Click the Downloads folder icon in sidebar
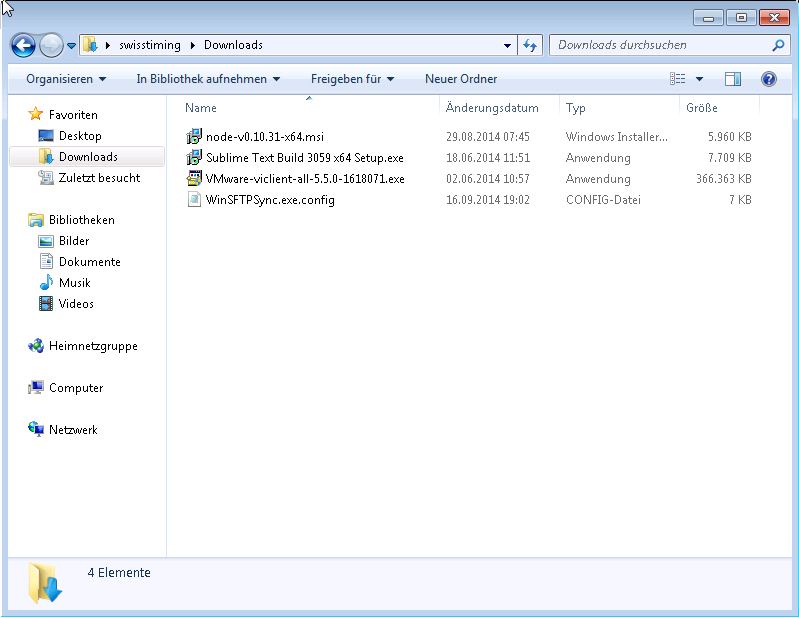The image size is (799, 618). pos(46,156)
